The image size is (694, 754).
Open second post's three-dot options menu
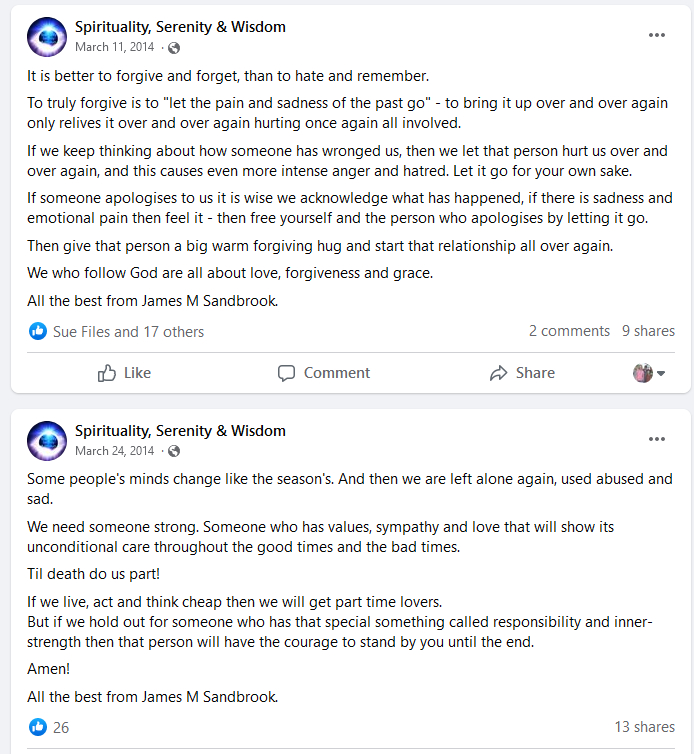click(656, 439)
